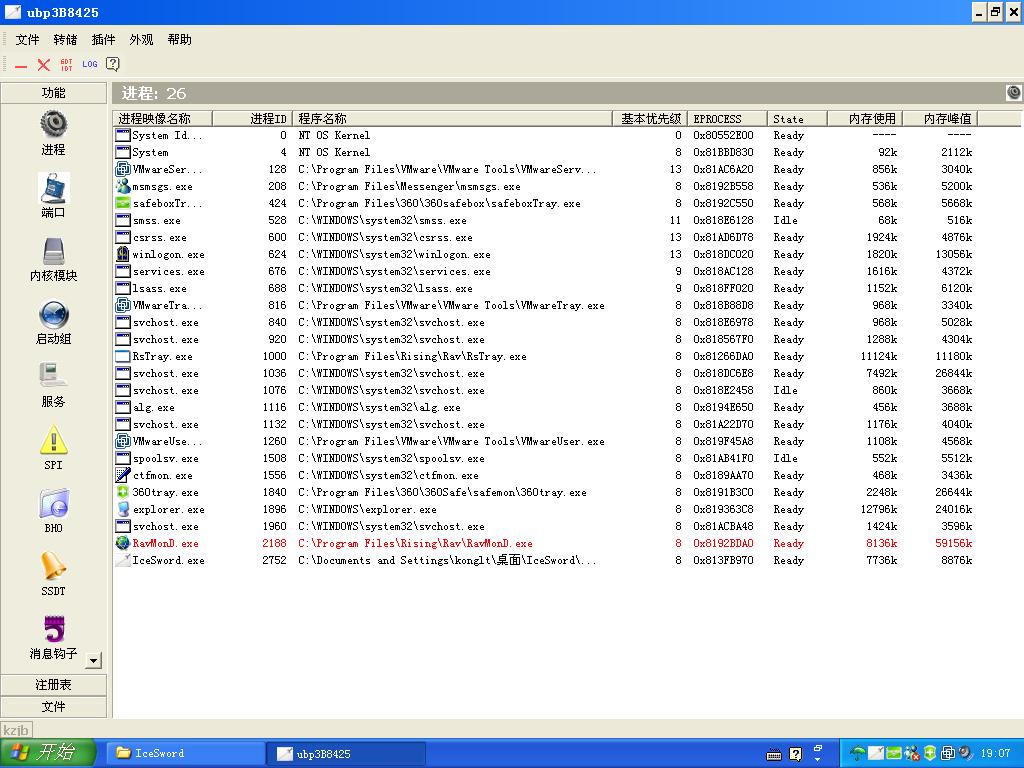Click the red dash toolbar icon
1024x768 pixels.
[x=21, y=65]
